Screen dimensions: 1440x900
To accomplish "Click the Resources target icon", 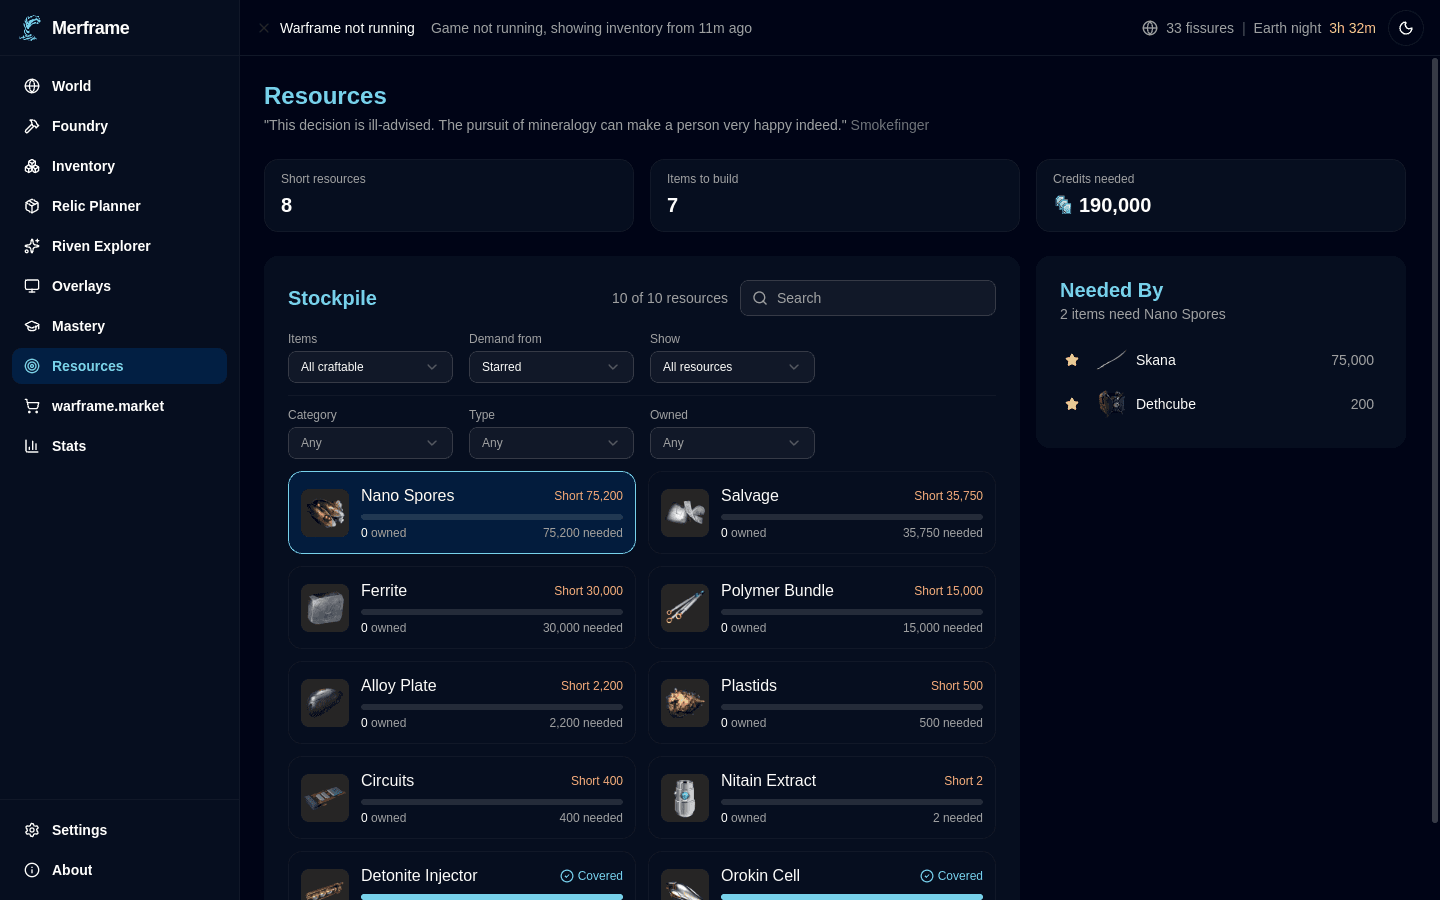I will tap(32, 366).
